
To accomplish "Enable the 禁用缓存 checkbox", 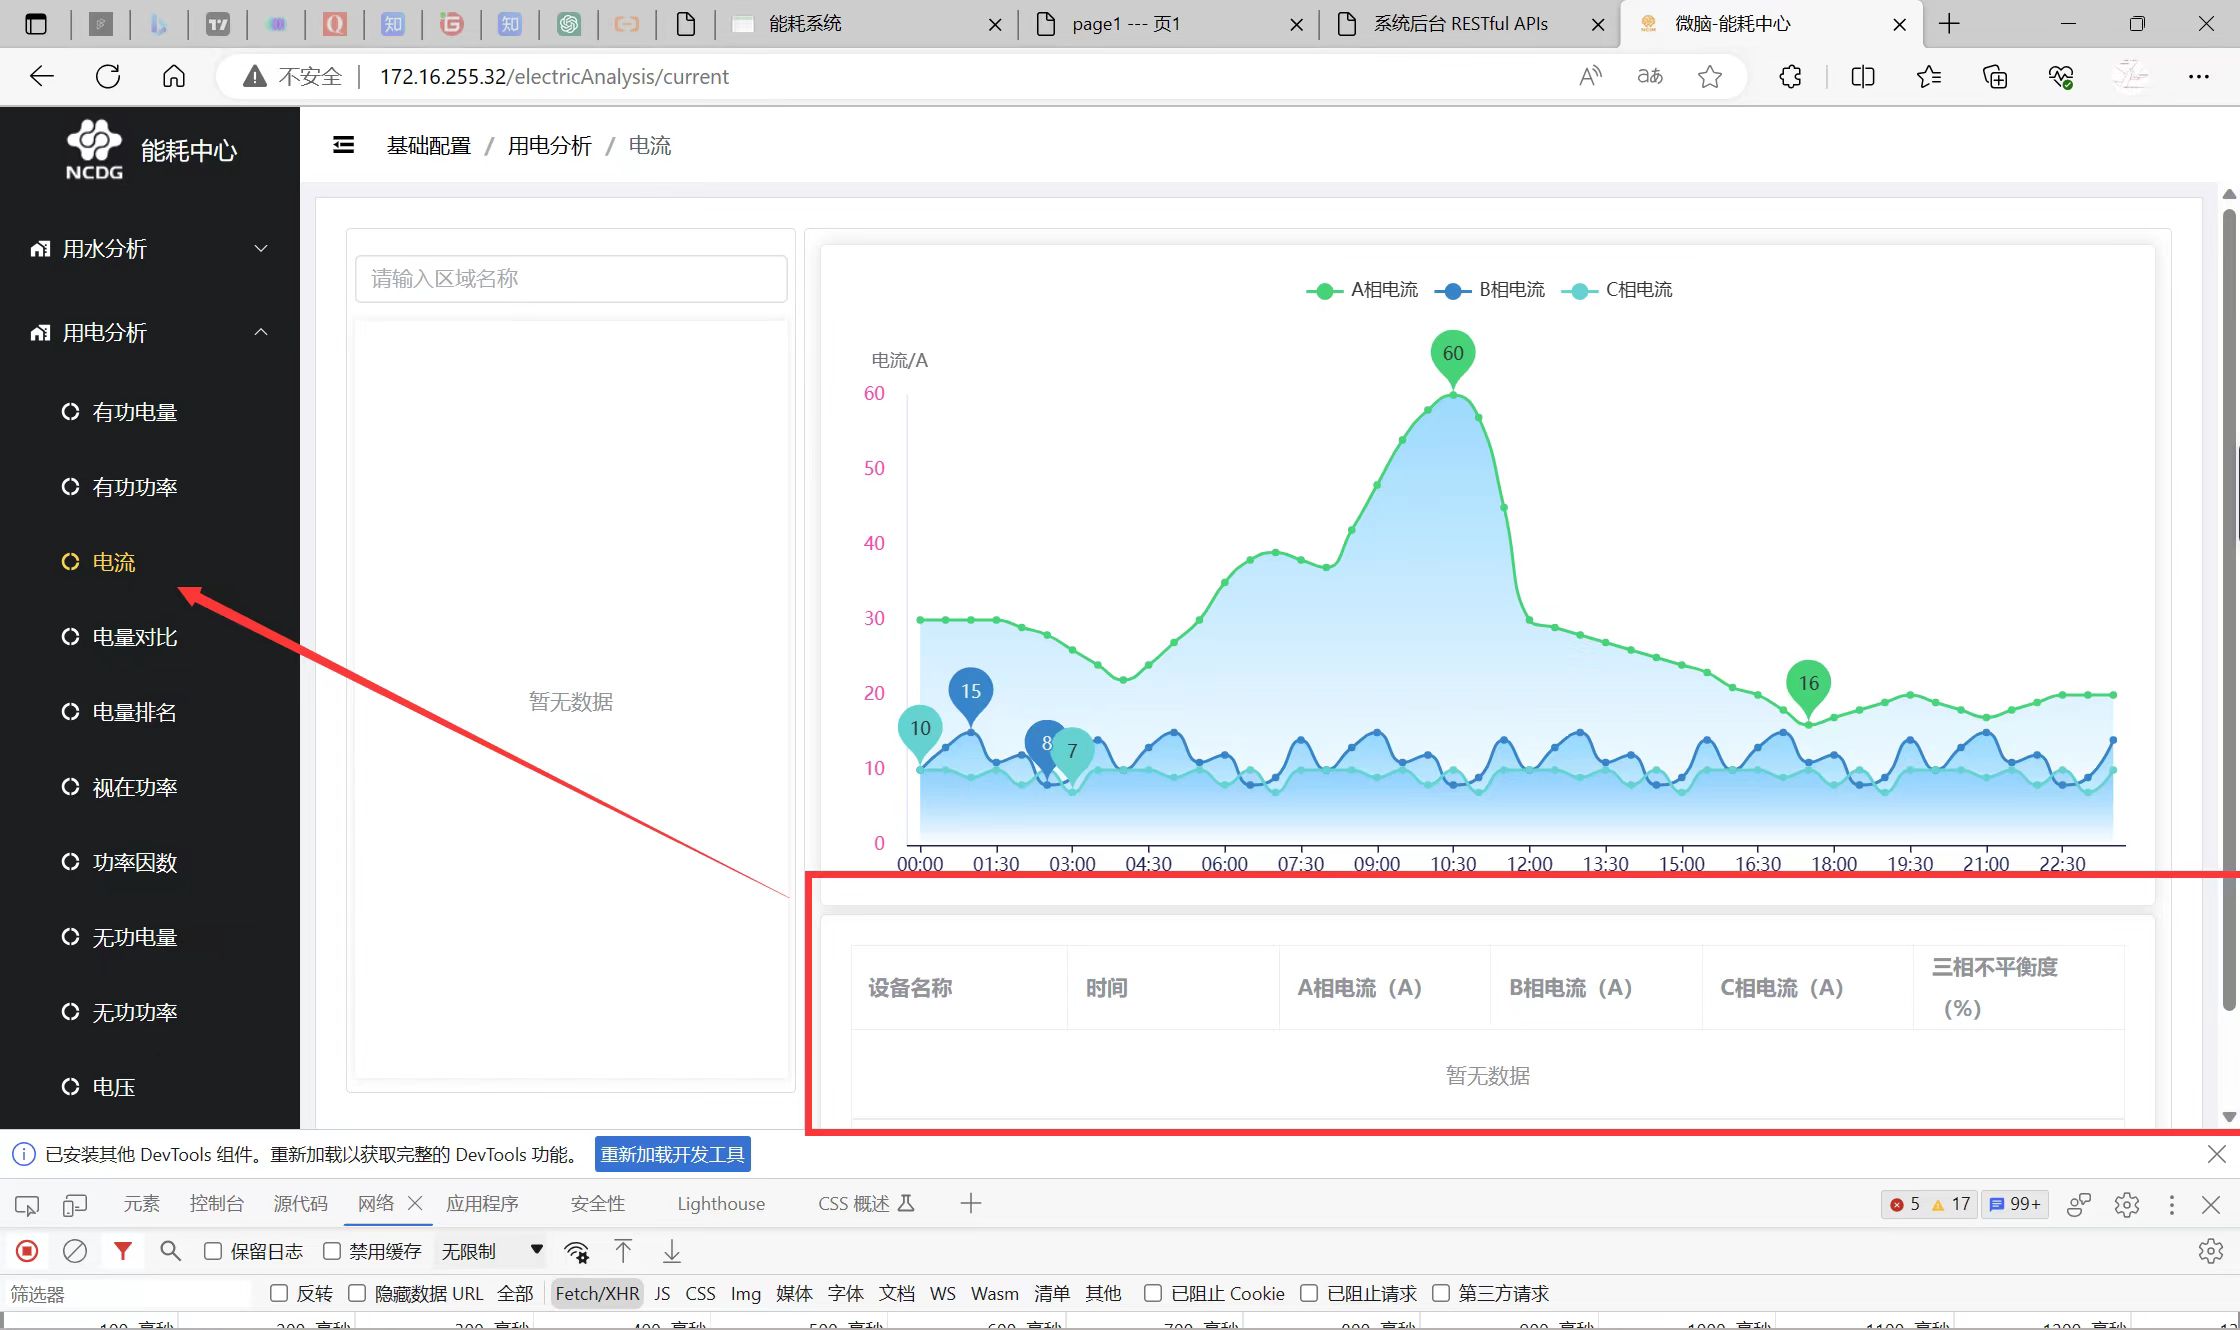I will tap(332, 1251).
